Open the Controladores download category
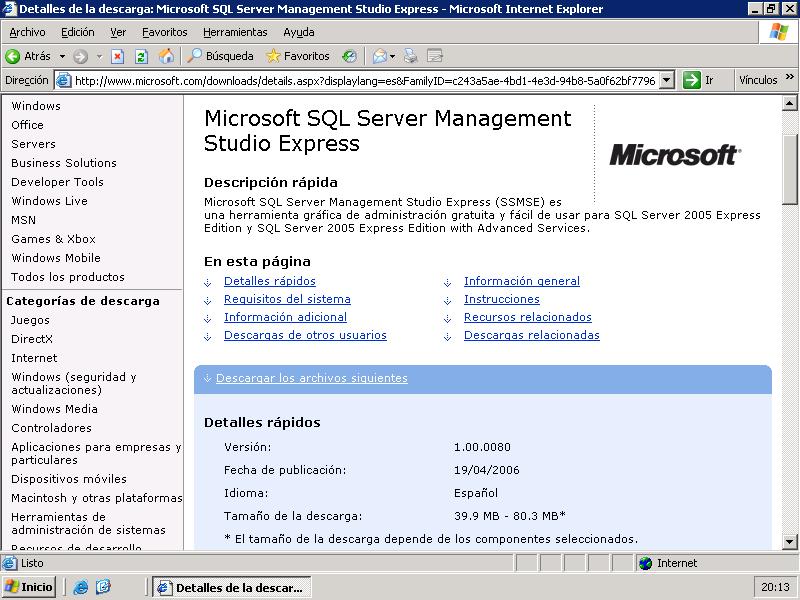The width and height of the screenshot is (800, 600). (52, 428)
